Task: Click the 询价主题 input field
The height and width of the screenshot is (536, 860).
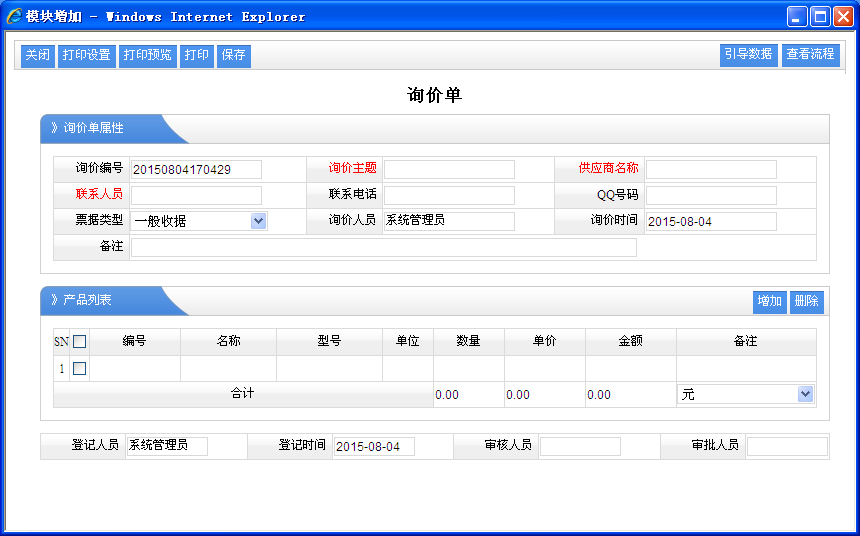Action: (x=449, y=170)
